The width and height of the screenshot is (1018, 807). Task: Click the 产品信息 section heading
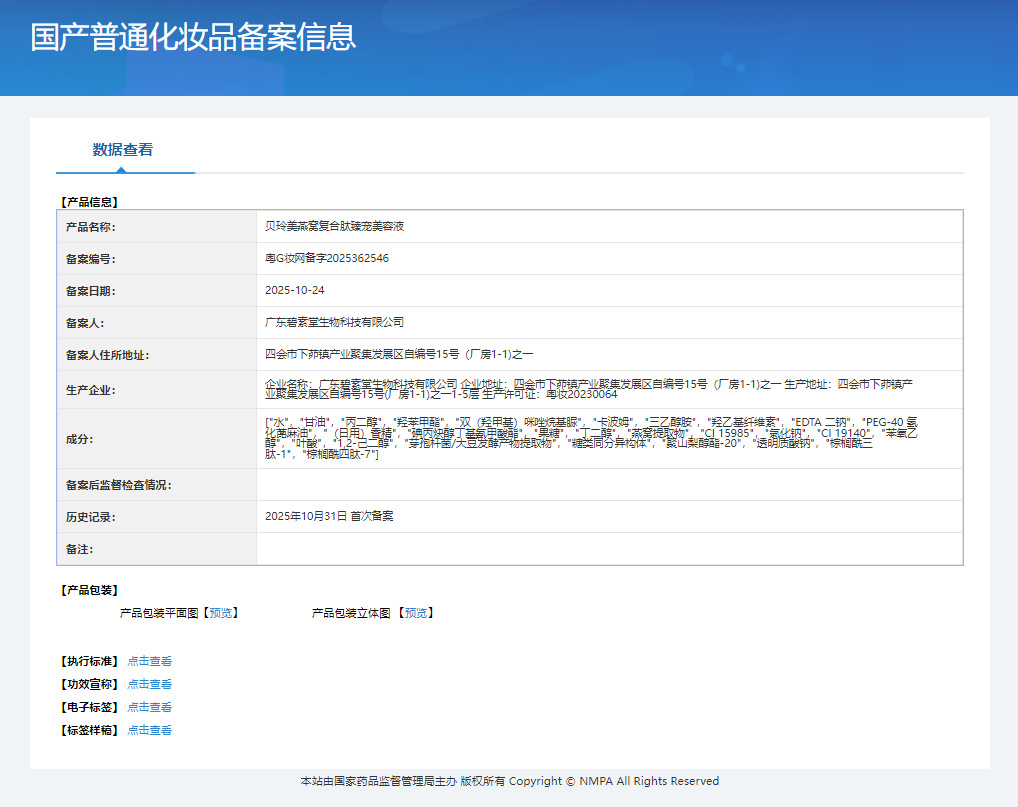coord(90,202)
